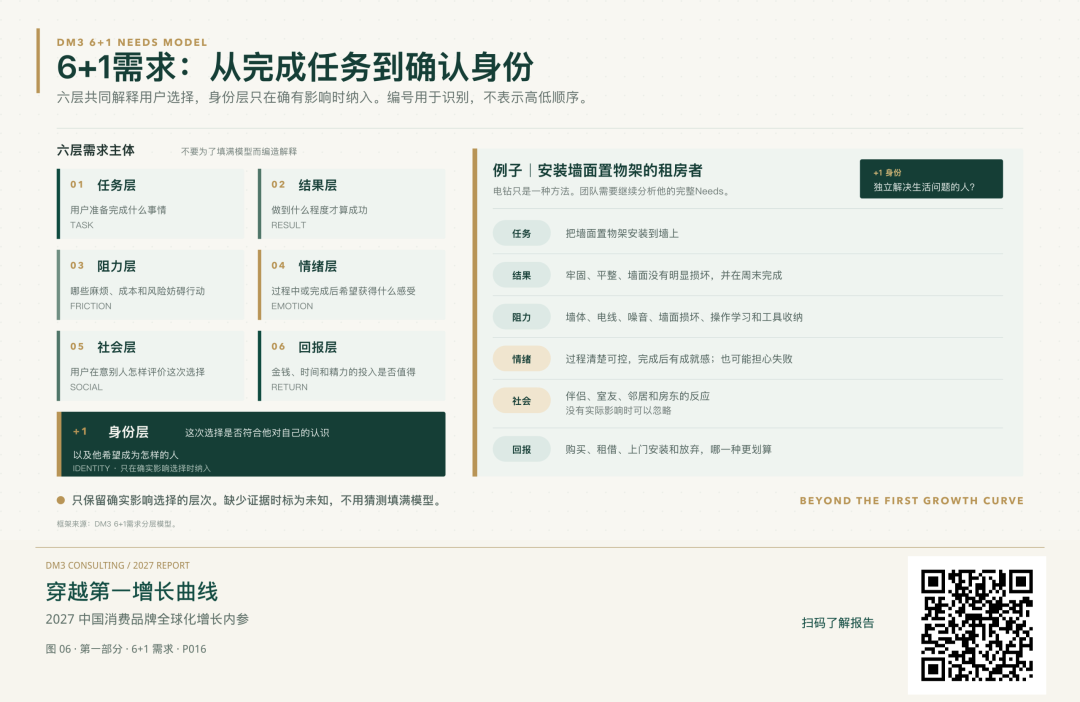Viewport: 1080px width, 702px height.
Task: Click the heading 例子｜安装墙面置物架的租房者
Action: (598, 170)
